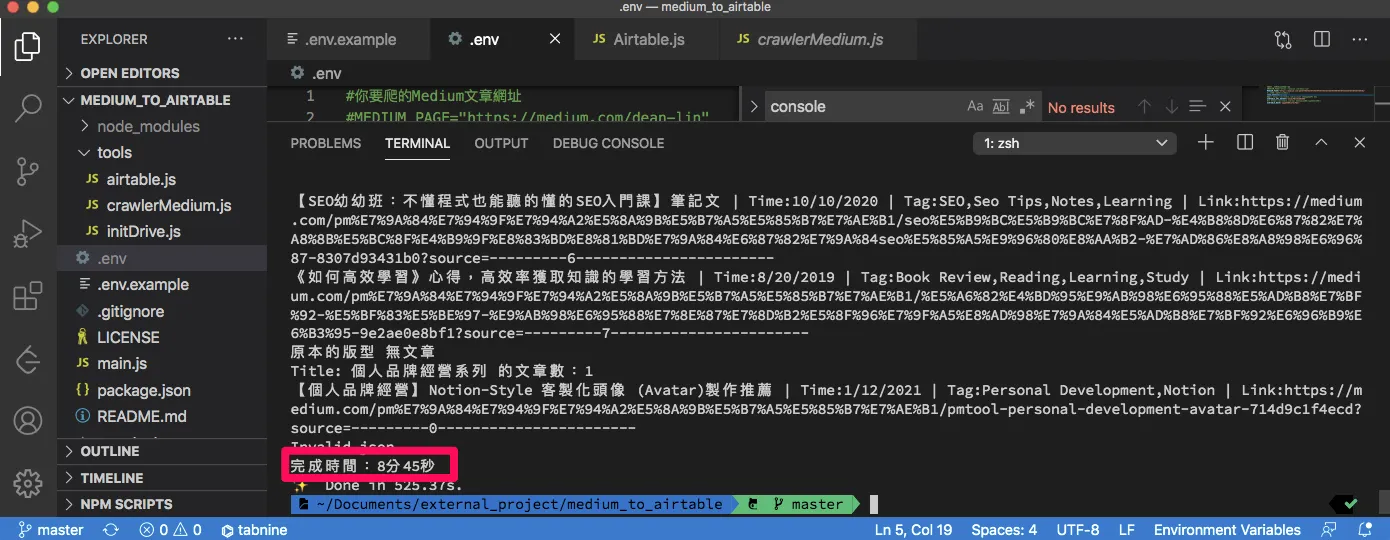The width and height of the screenshot is (1390, 540).
Task: Toggle Use Regular Expression in find
Action: pyautogui.click(x=1027, y=106)
